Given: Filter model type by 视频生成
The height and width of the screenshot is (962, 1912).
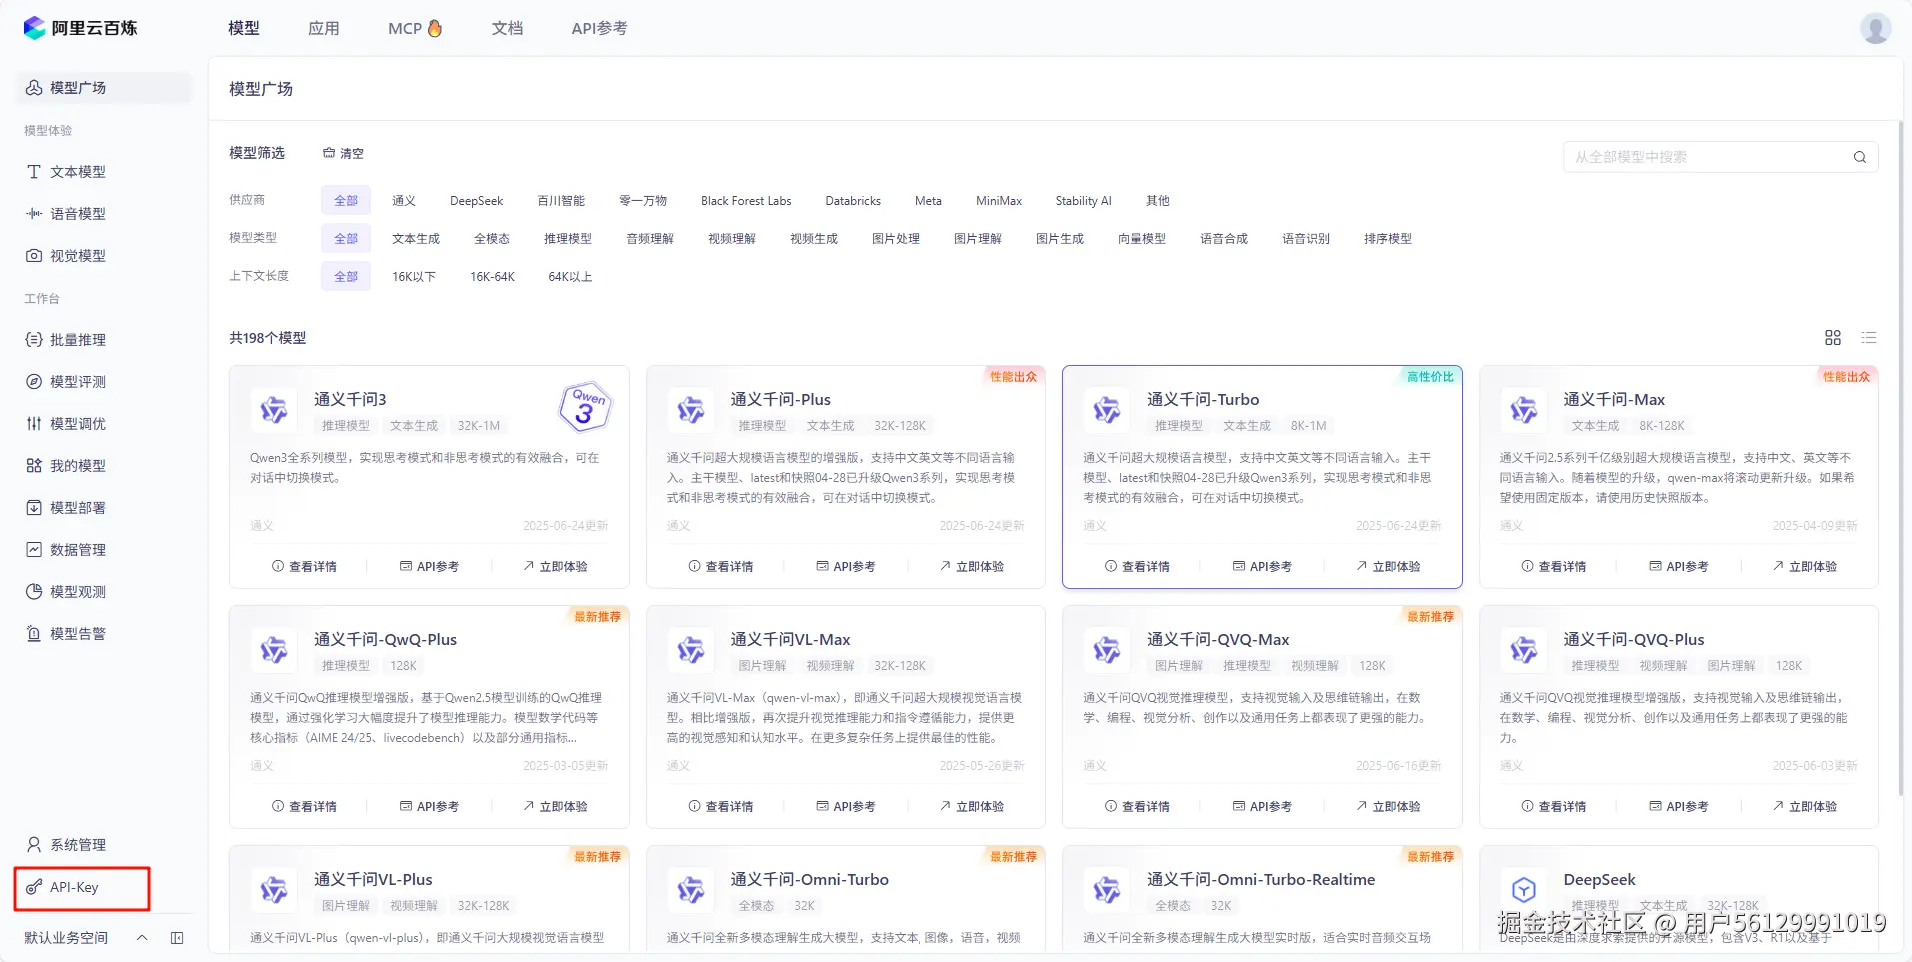Looking at the screenshot, I should tap(814, 239).
